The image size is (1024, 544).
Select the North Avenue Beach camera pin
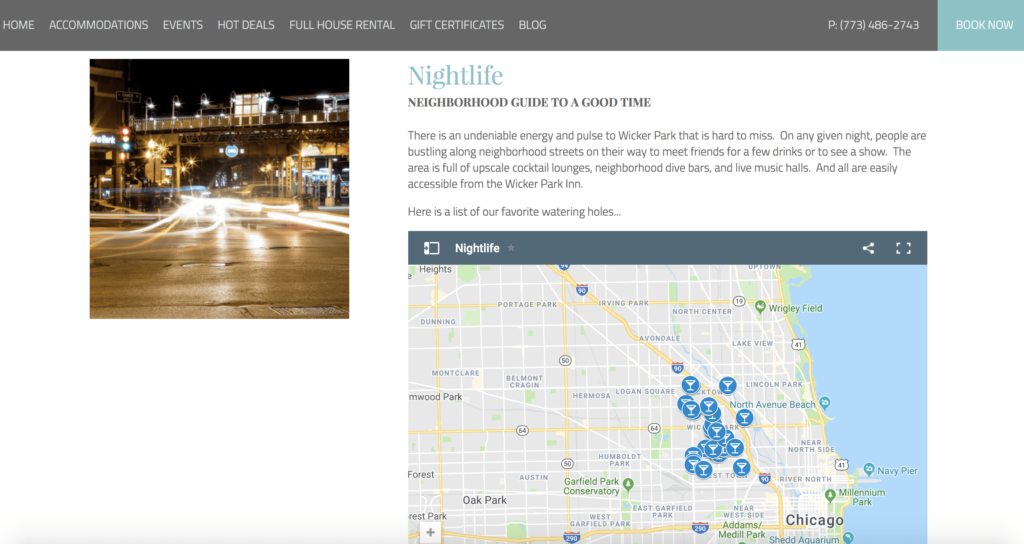(825, 402)
